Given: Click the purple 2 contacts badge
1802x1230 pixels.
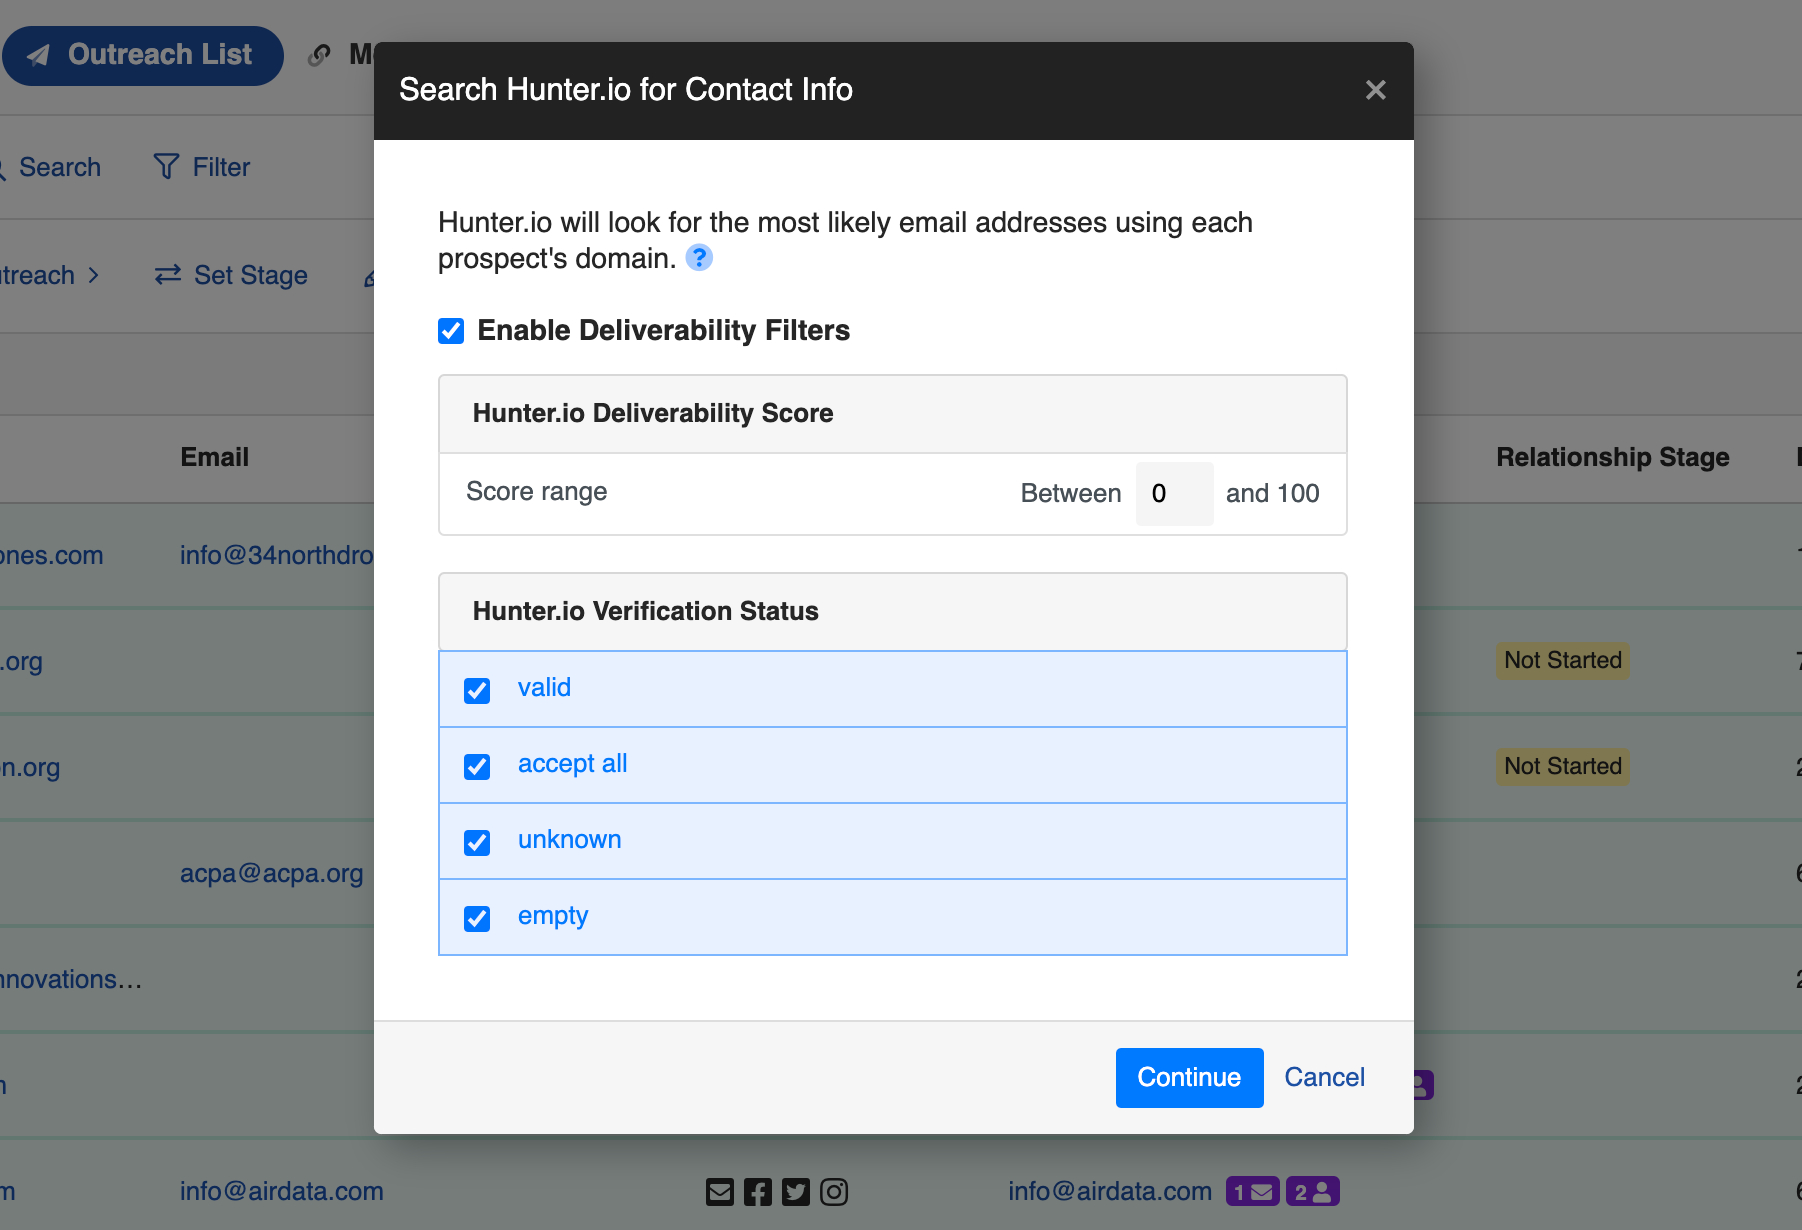Looking at the screenshot, I should tap(1312, 1192).
